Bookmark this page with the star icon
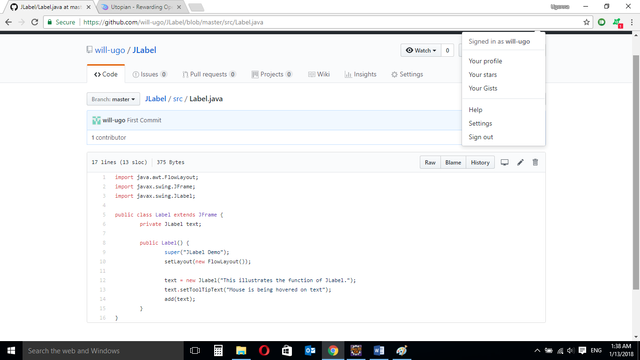Screen dimensions: 640x360 click(x=587, y=22)
